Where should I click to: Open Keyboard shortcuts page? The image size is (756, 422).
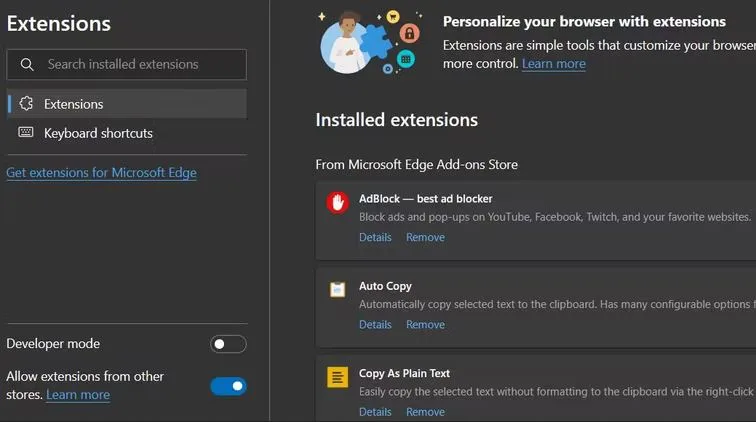coord(127,133)
